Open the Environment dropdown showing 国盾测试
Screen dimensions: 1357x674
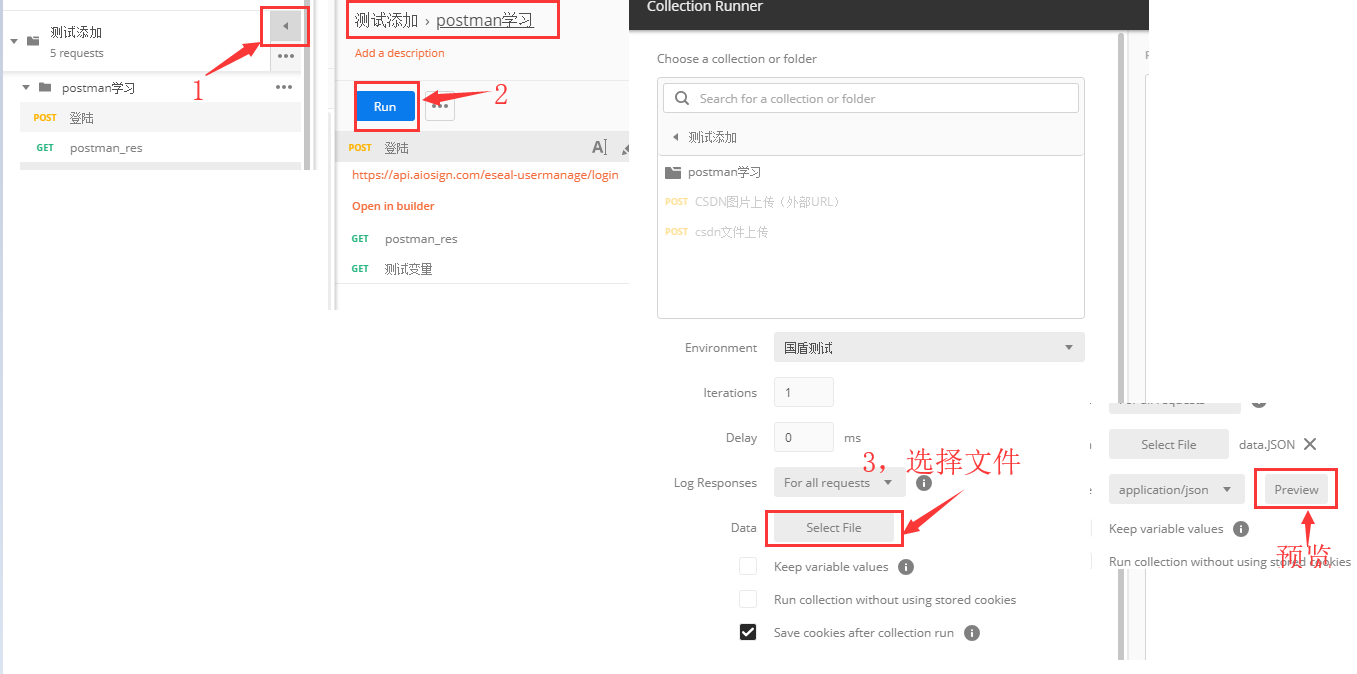pos(928,347)
